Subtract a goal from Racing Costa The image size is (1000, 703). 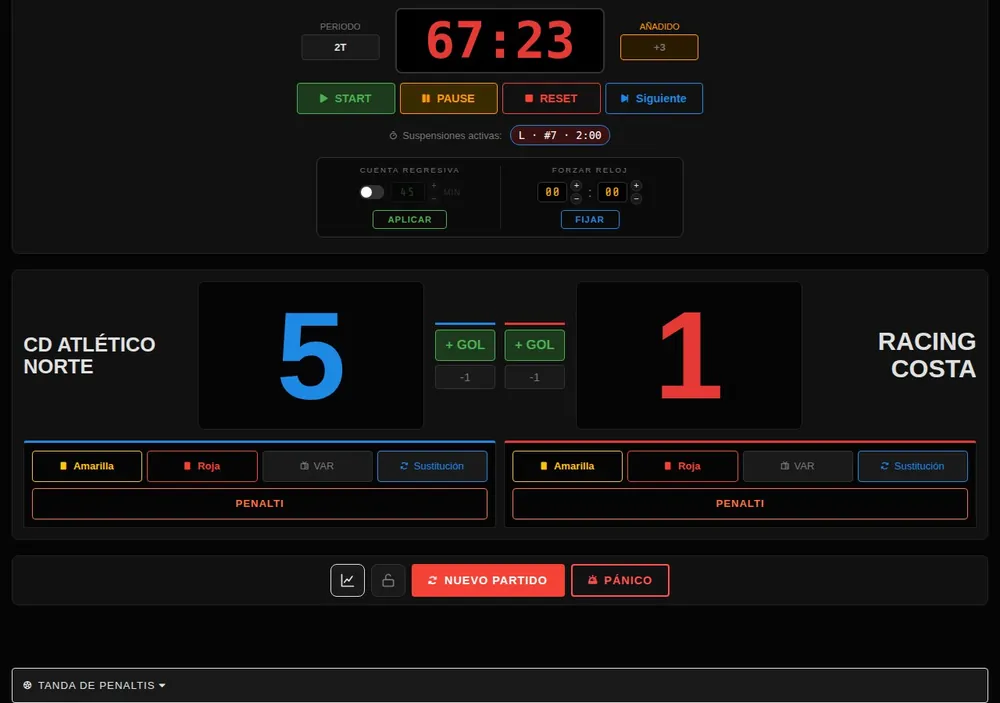(x=534, y=378)
